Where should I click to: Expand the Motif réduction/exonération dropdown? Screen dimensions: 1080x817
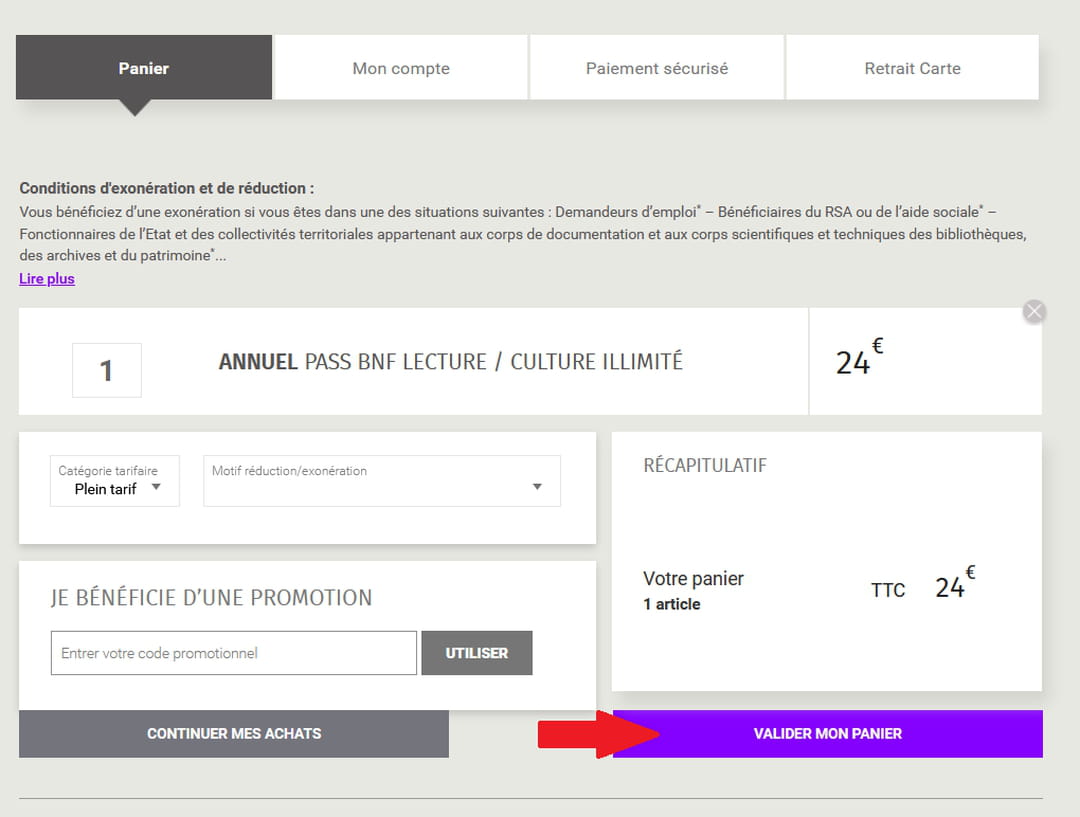click(x=381, y=481)
